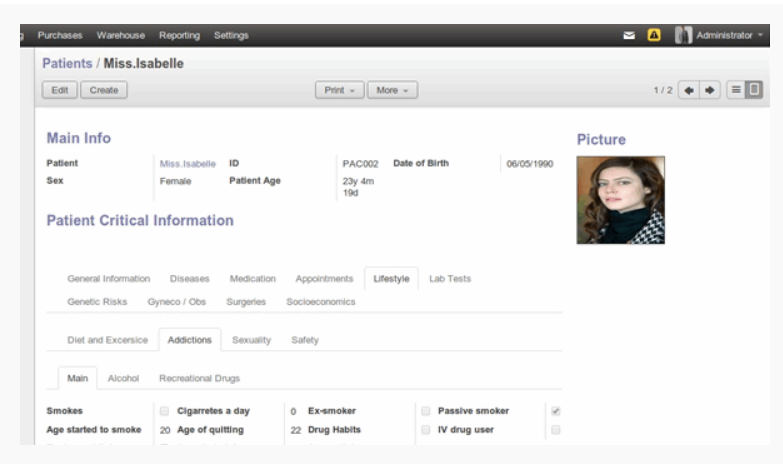
Task: Toggle the Passive smoker checkbox
Action: point(556,411)
